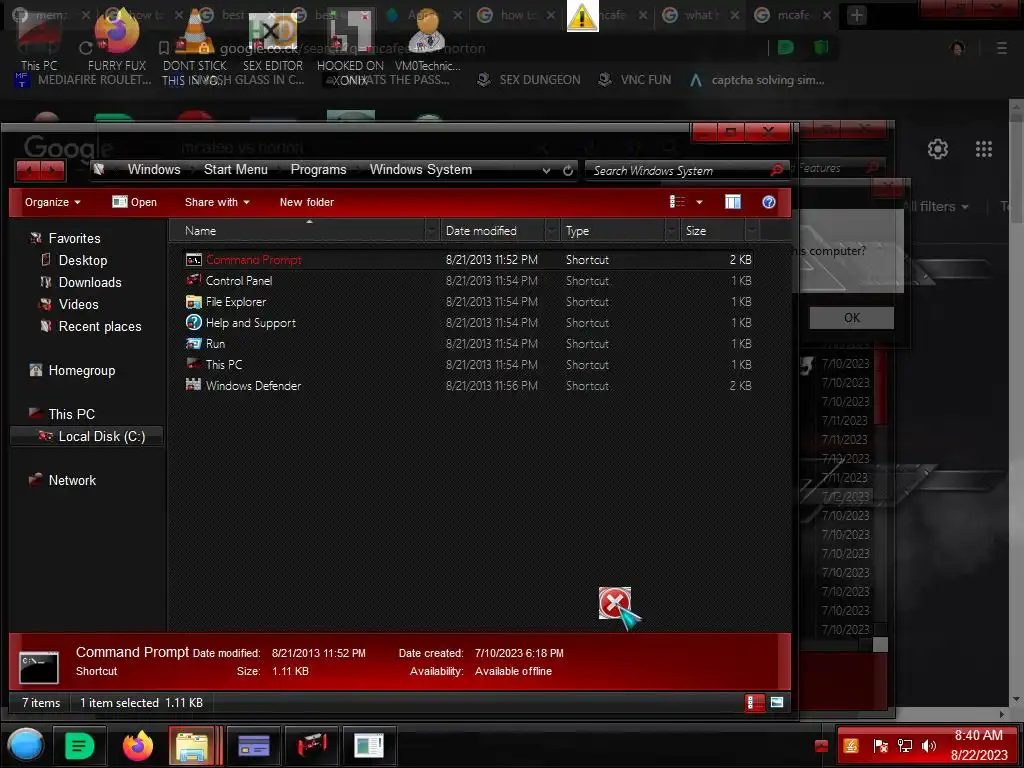Navigate to Start Menu in breadcrumb
The image size is (1024, 768).
point(236,169)
